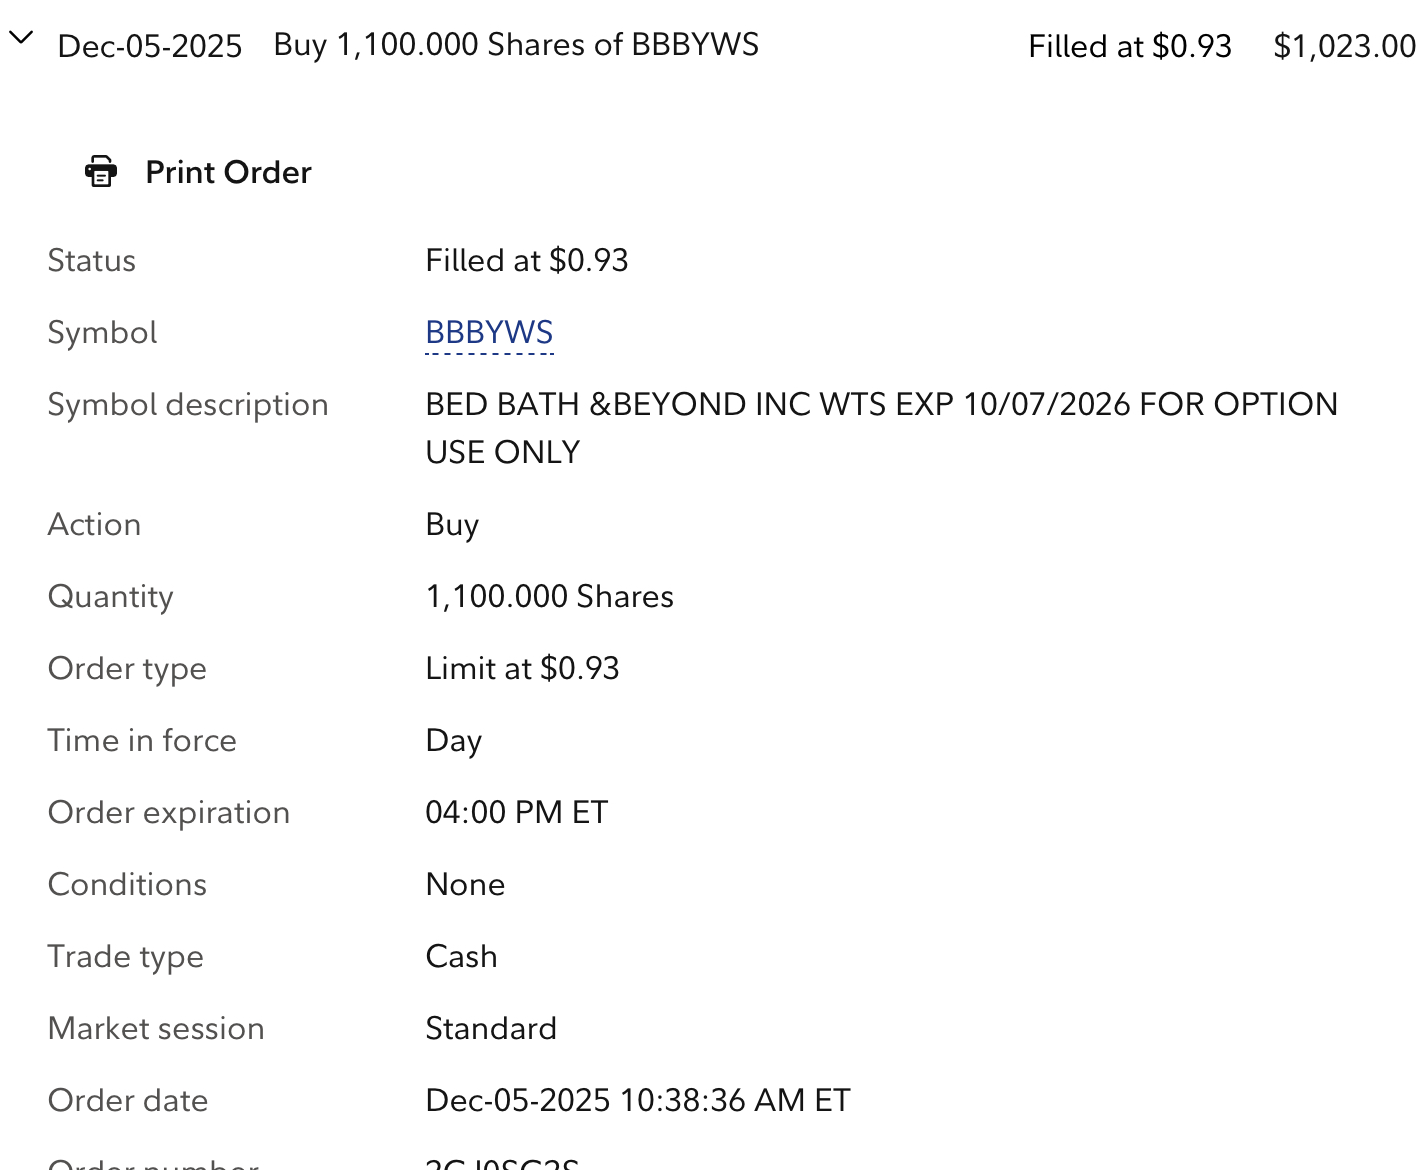
Task: Click the Quantity value 1,100.000 Shares
Action: coord(549,597)
